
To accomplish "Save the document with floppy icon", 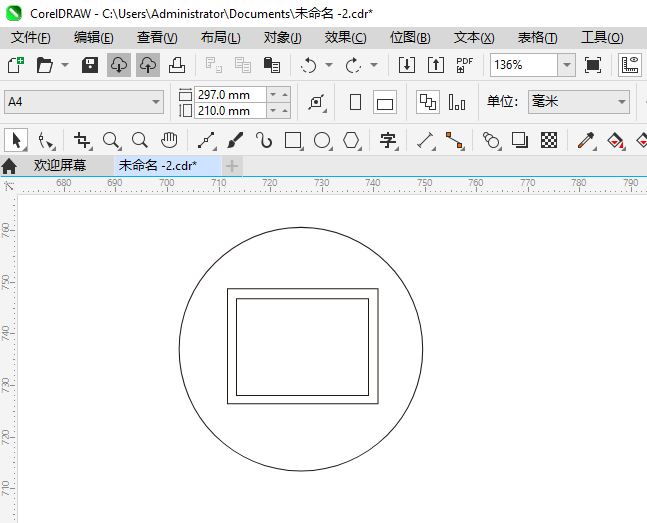I will [90, 65].
